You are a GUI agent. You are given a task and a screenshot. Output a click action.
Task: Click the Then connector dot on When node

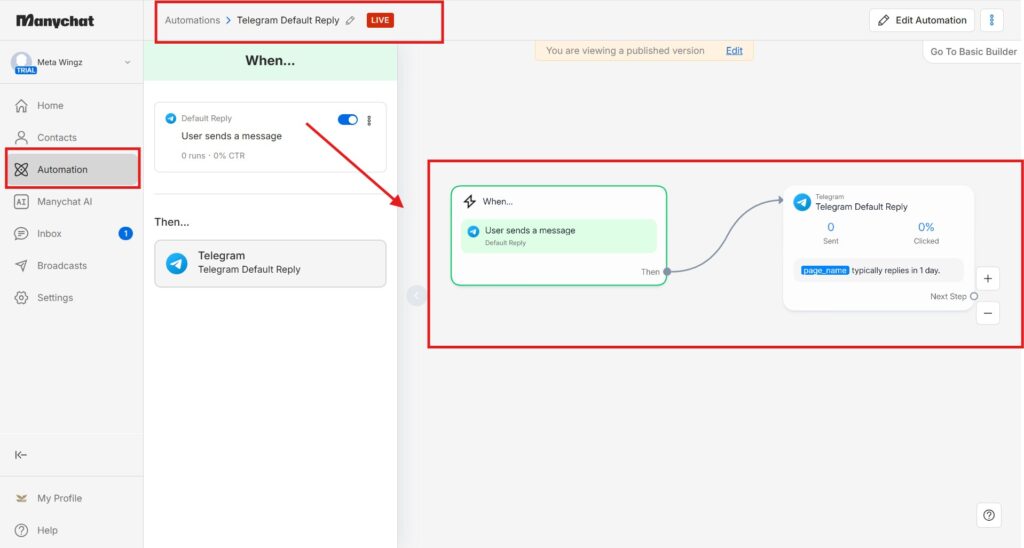[x=667, y=272]
